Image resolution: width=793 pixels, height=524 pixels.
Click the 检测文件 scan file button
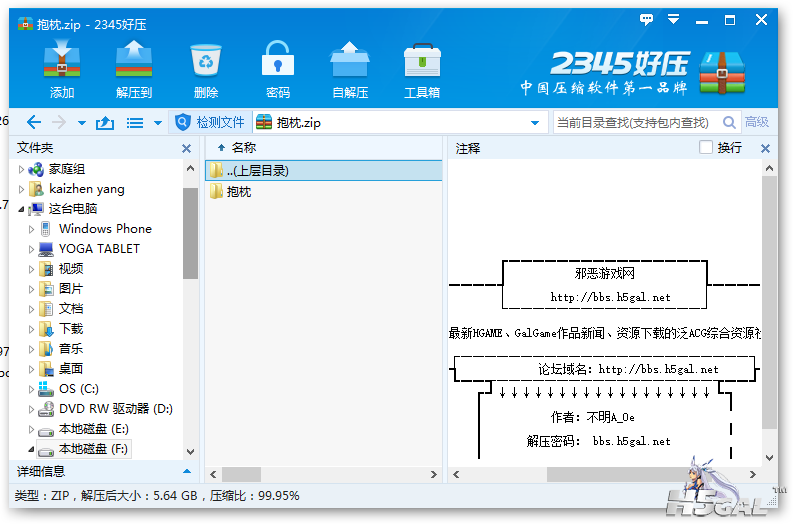coord(209,122)
